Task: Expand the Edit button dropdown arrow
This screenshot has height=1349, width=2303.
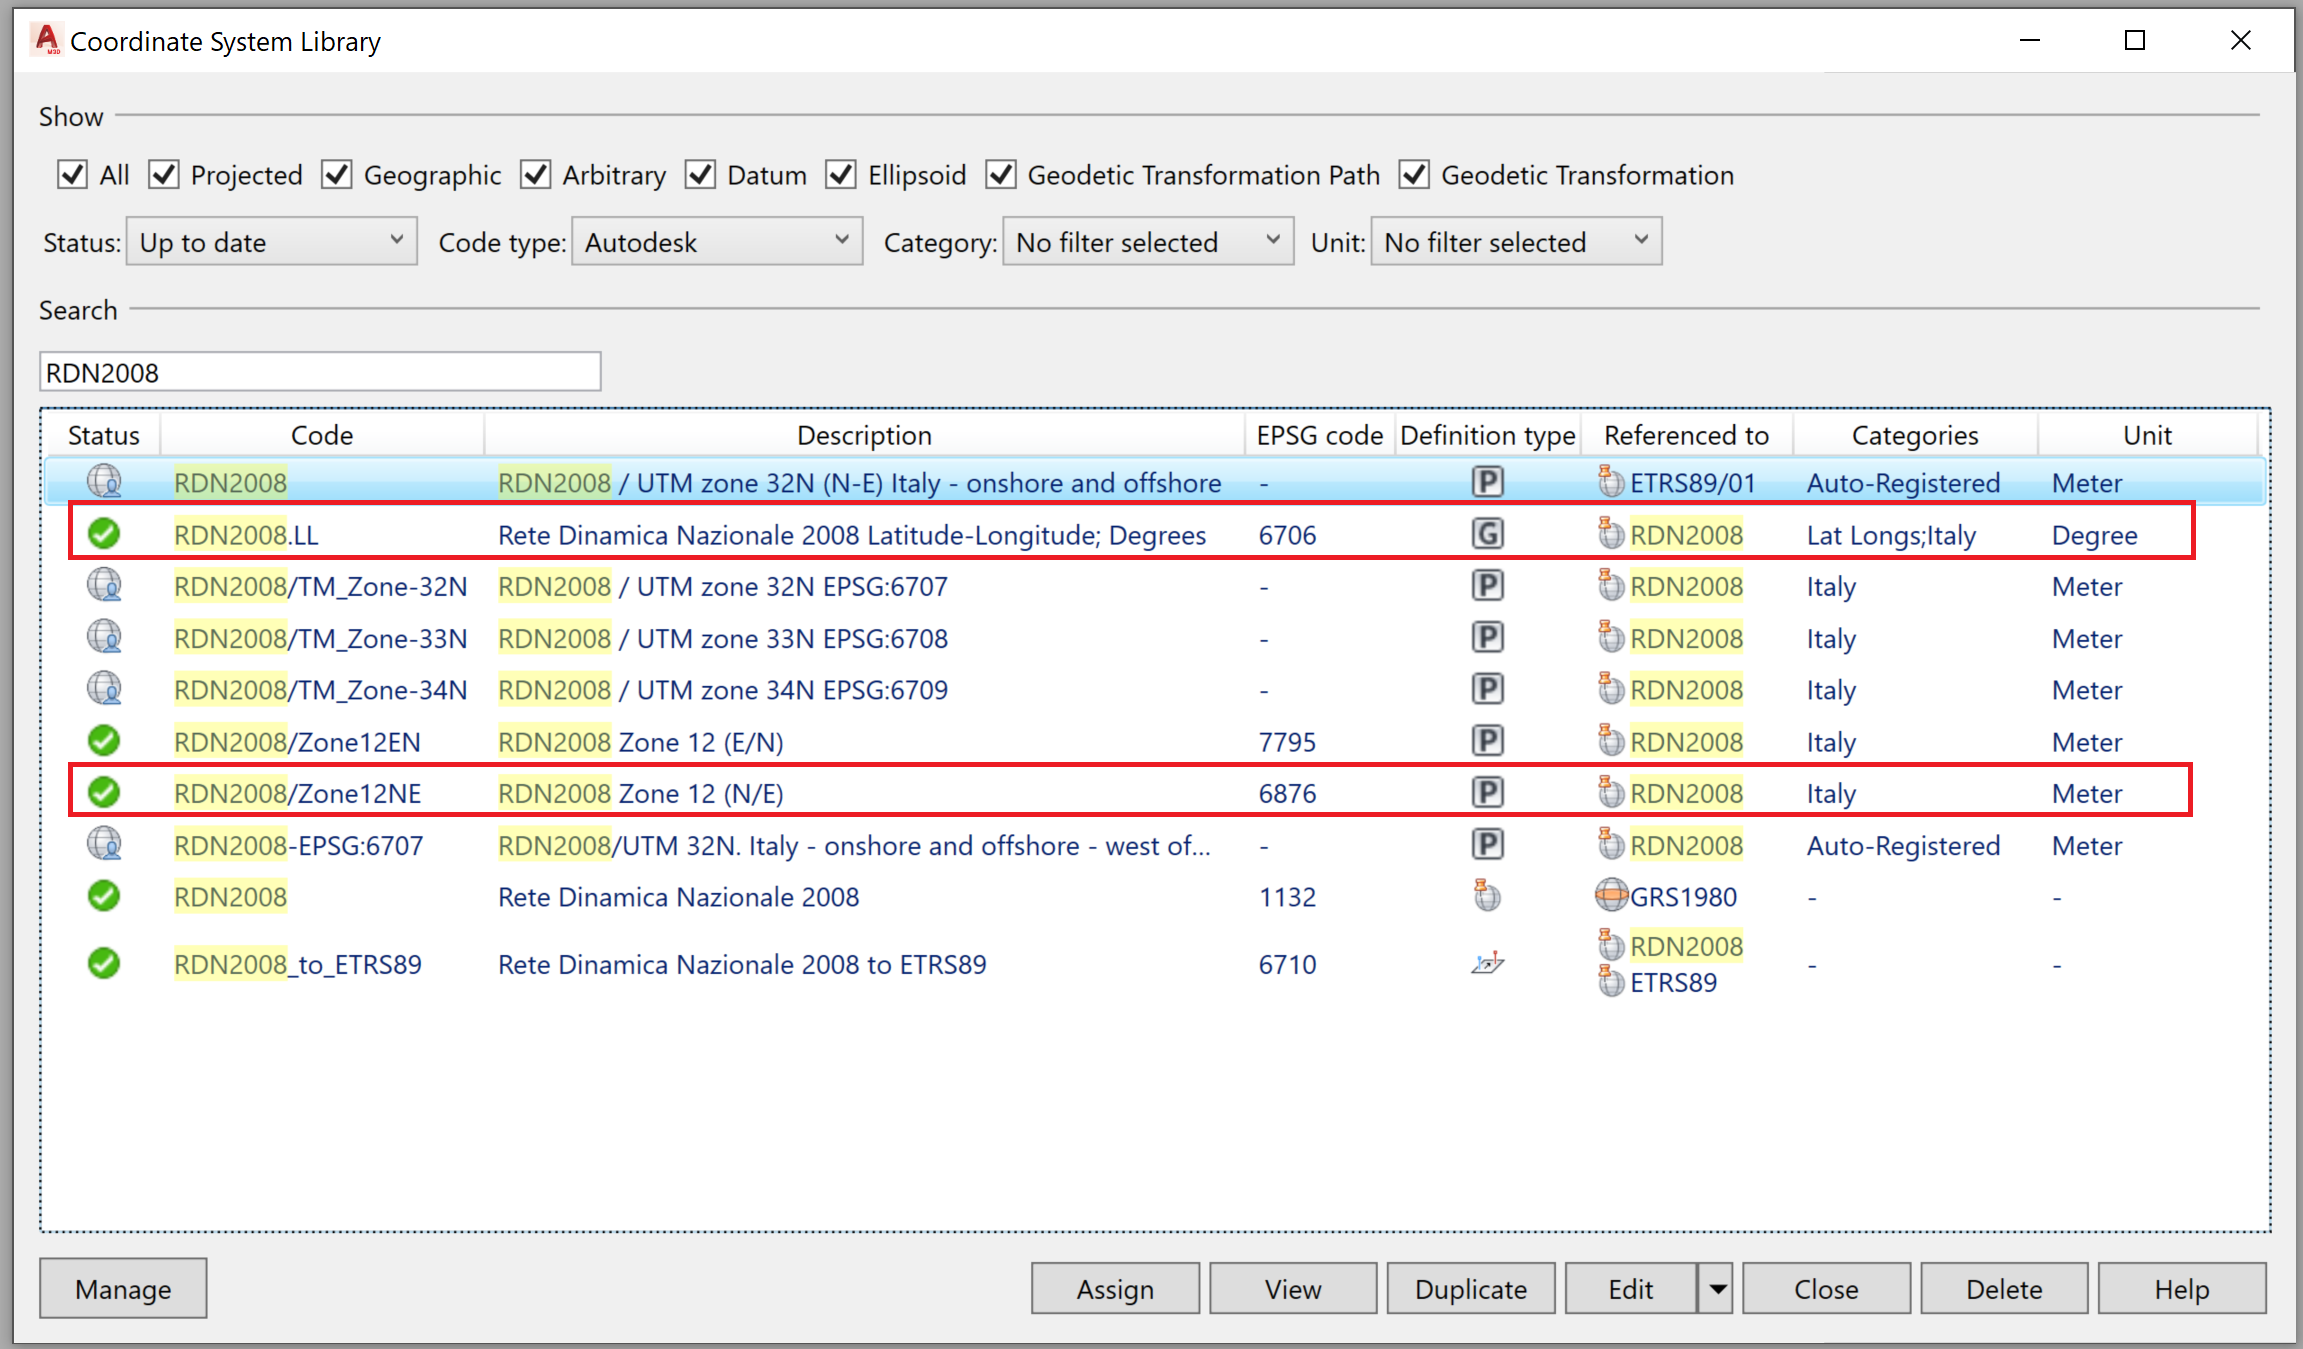Action: 1718,1288
